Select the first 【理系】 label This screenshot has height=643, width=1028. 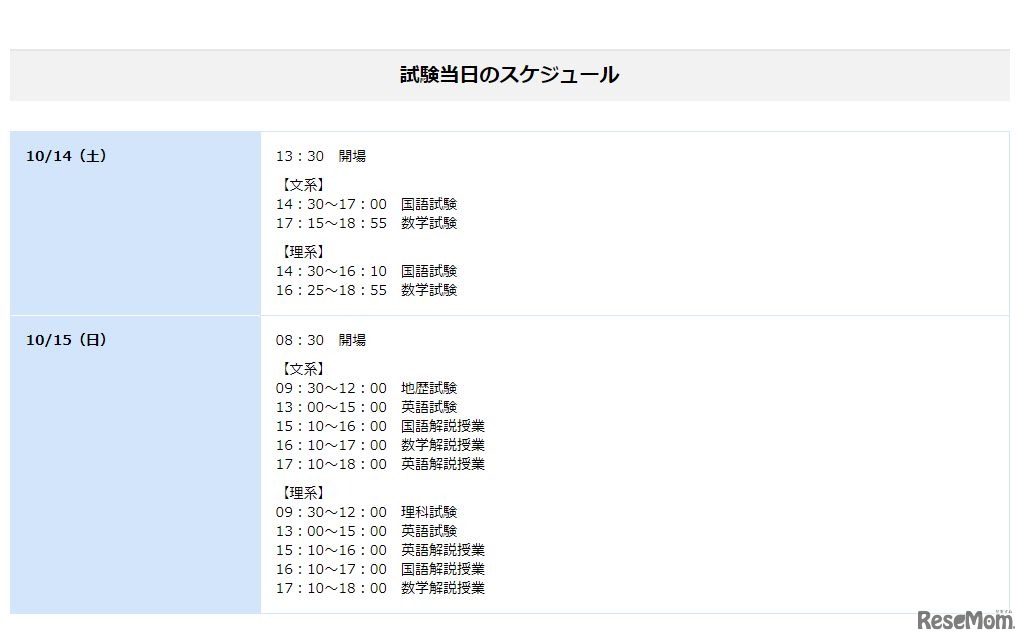click(301, 251)
